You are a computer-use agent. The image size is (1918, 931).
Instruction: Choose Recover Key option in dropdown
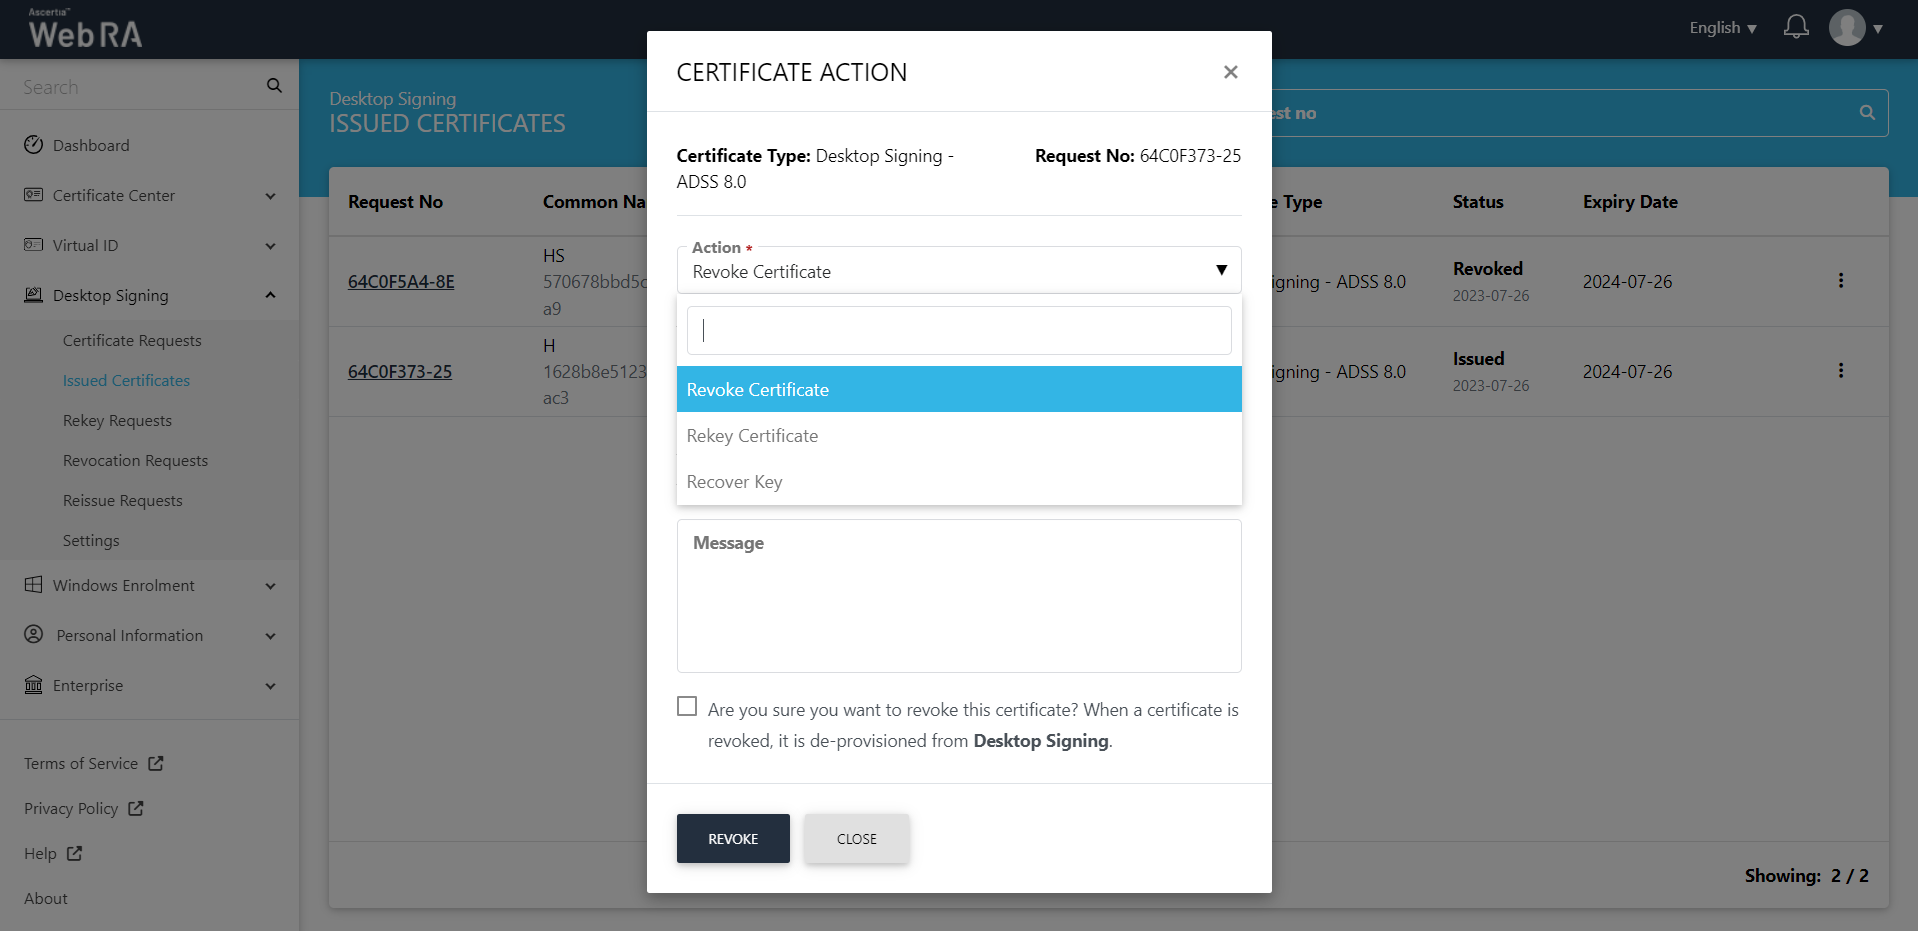tap(735, 482)
